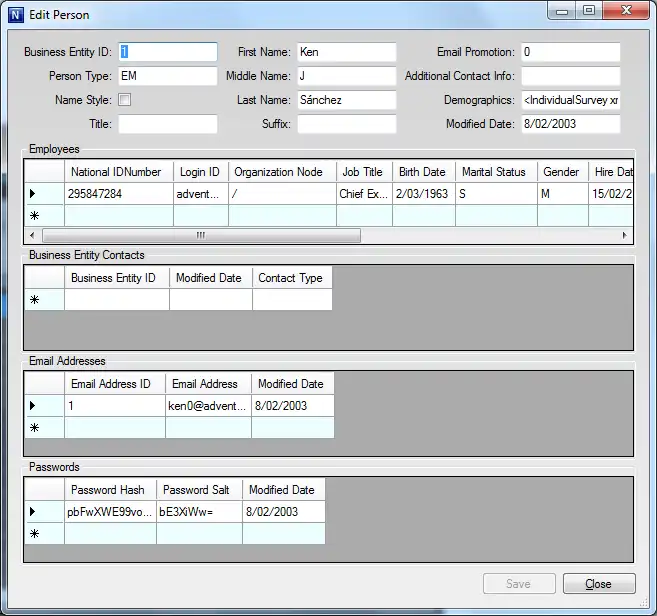Screen dimensions: 657x616
Task: Click the Business Entity ID column header
Action: (x=116, y=278)
